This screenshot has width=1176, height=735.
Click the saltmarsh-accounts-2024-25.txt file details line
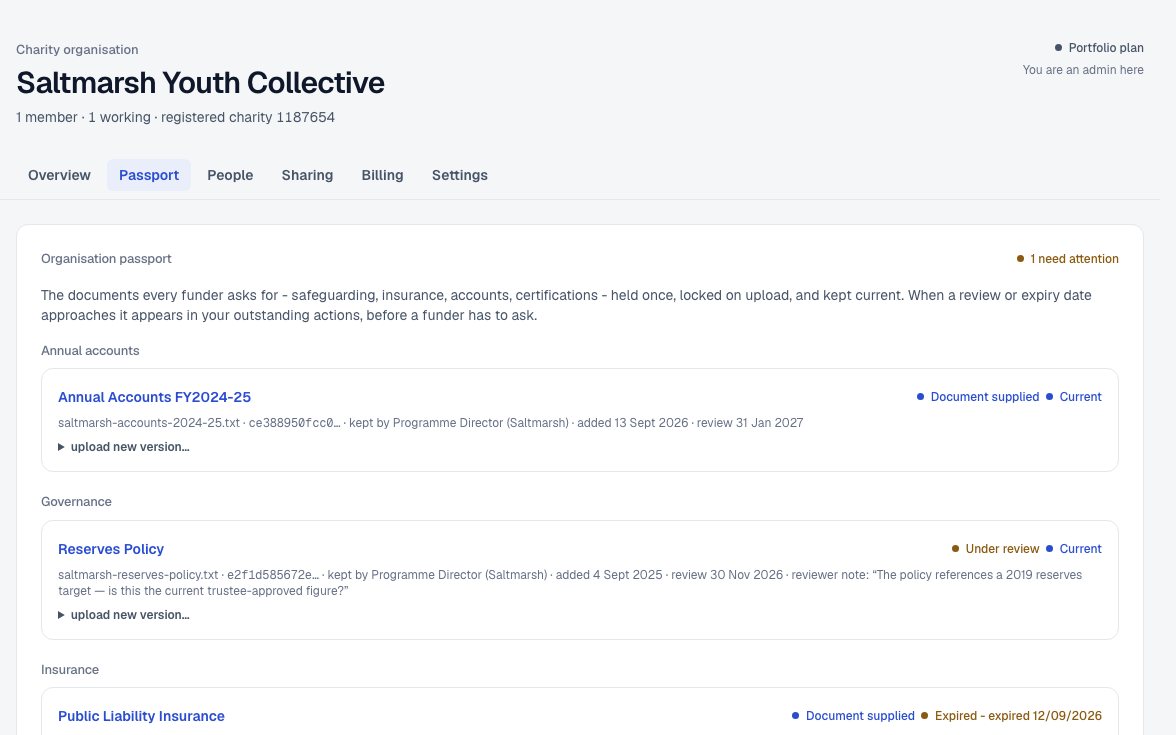(430, 423)
